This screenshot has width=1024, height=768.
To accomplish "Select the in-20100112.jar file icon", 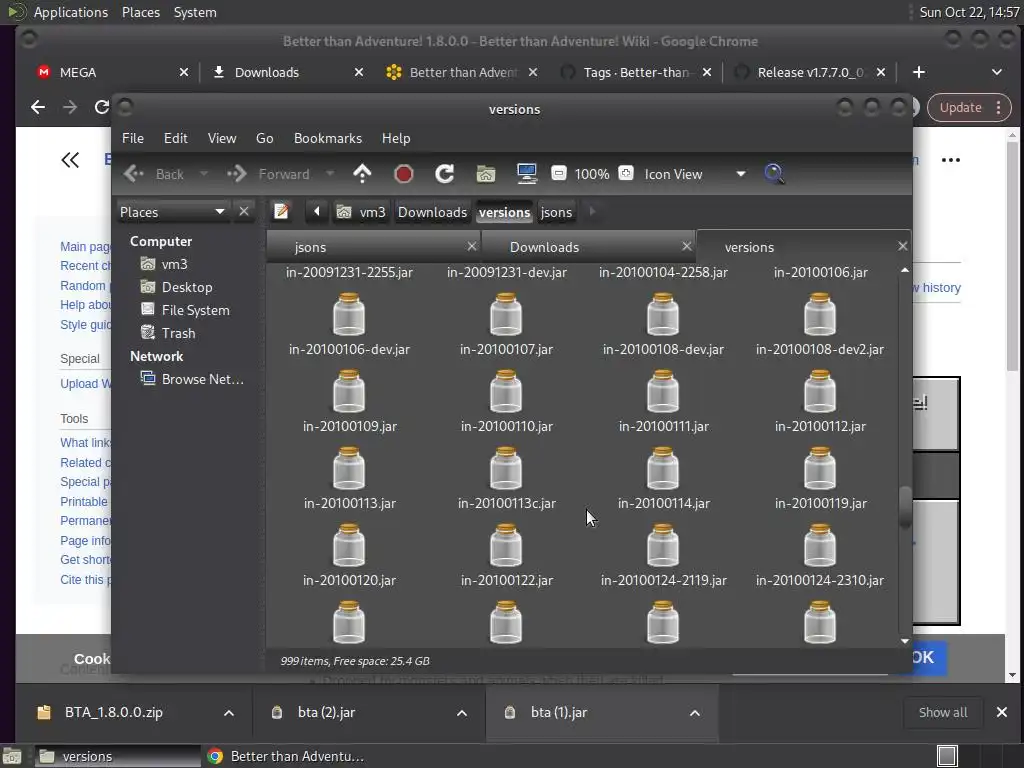I will tap(820, 391).
